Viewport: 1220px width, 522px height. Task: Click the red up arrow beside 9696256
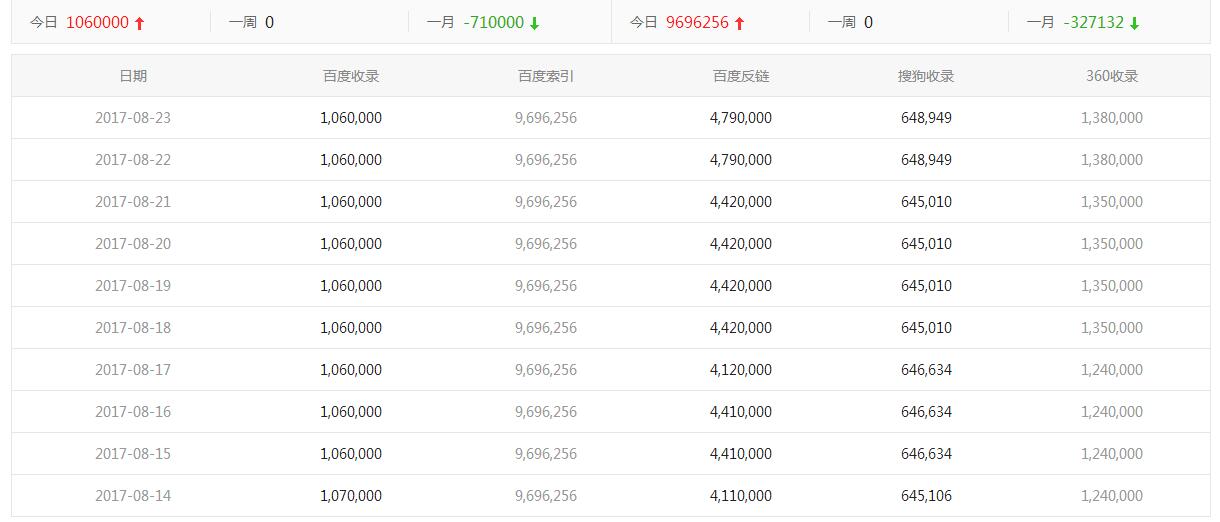tap(739, 23)
